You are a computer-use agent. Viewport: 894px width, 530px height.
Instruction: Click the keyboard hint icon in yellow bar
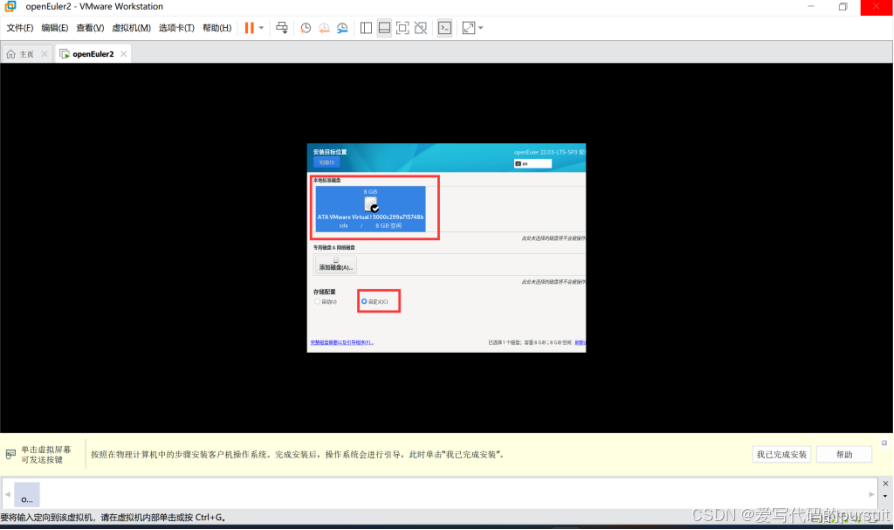[11, 454]
